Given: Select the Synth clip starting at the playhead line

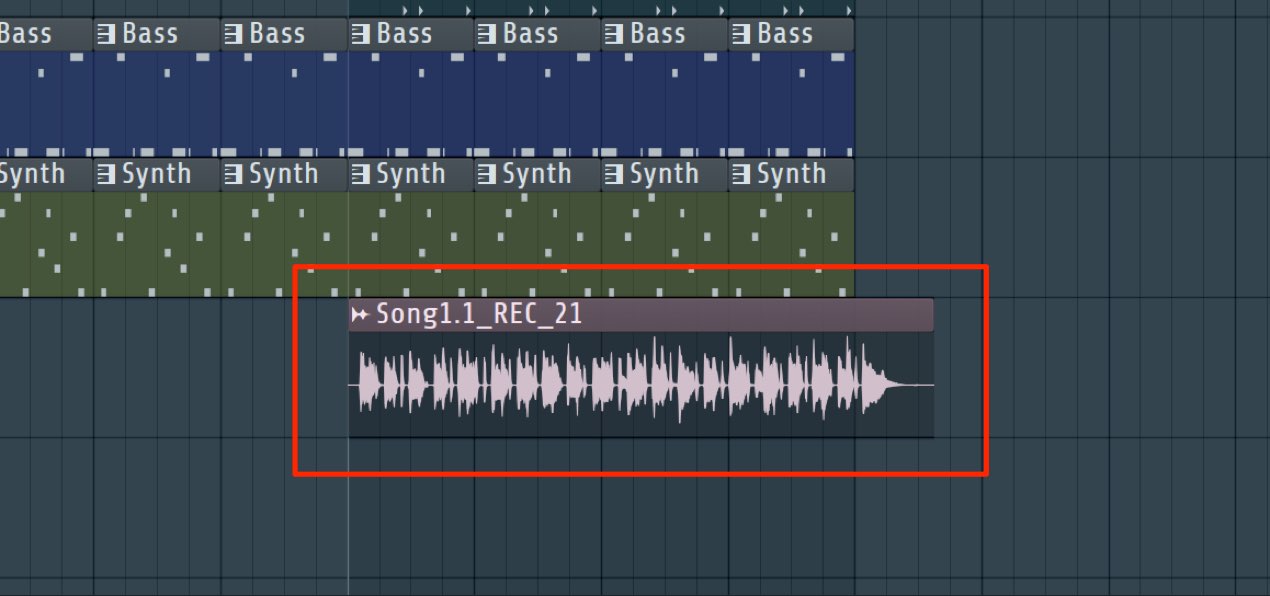Looking at the screenshot, I should pos(411,227).
